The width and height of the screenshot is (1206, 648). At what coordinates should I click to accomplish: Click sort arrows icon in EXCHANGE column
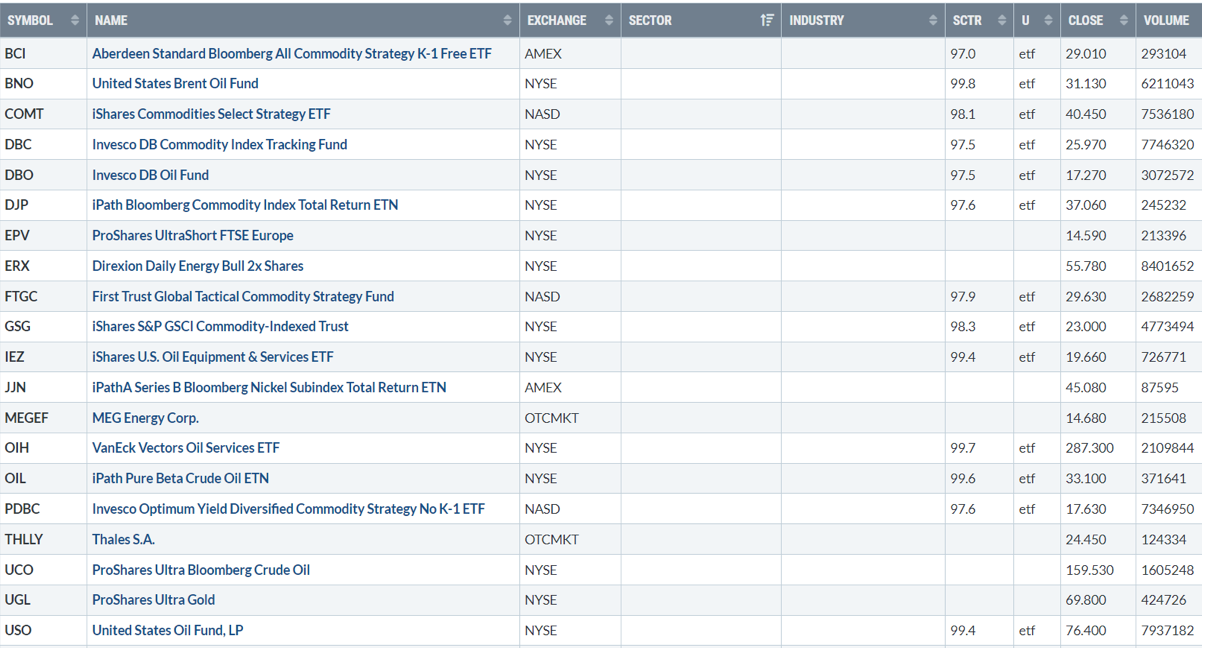(609, 20)
